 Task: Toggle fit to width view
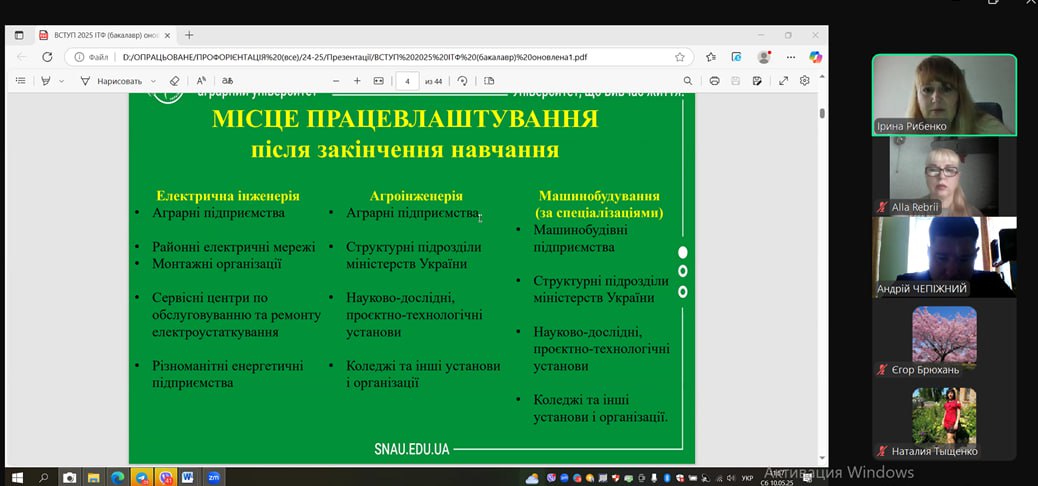pyautogui.click(x=379, y=81)
